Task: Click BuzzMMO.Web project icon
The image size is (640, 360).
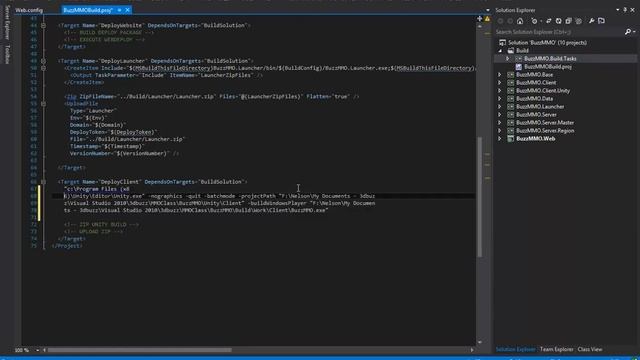Action: pyautogui.click(x=511, y=139)
